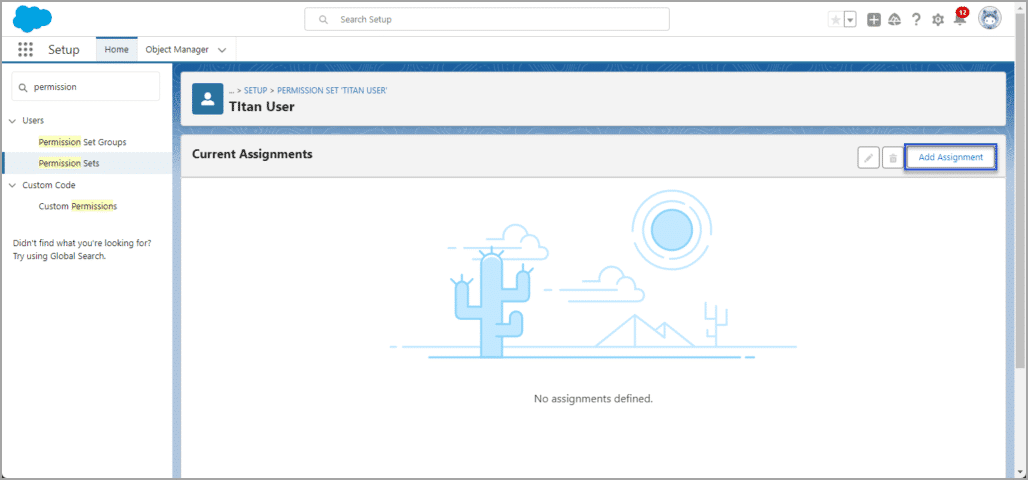Open the Setup gear menu
Image resolution: width=1028 pixels, height=480 pixels.
pyautogui.click(x=938, y=20)
